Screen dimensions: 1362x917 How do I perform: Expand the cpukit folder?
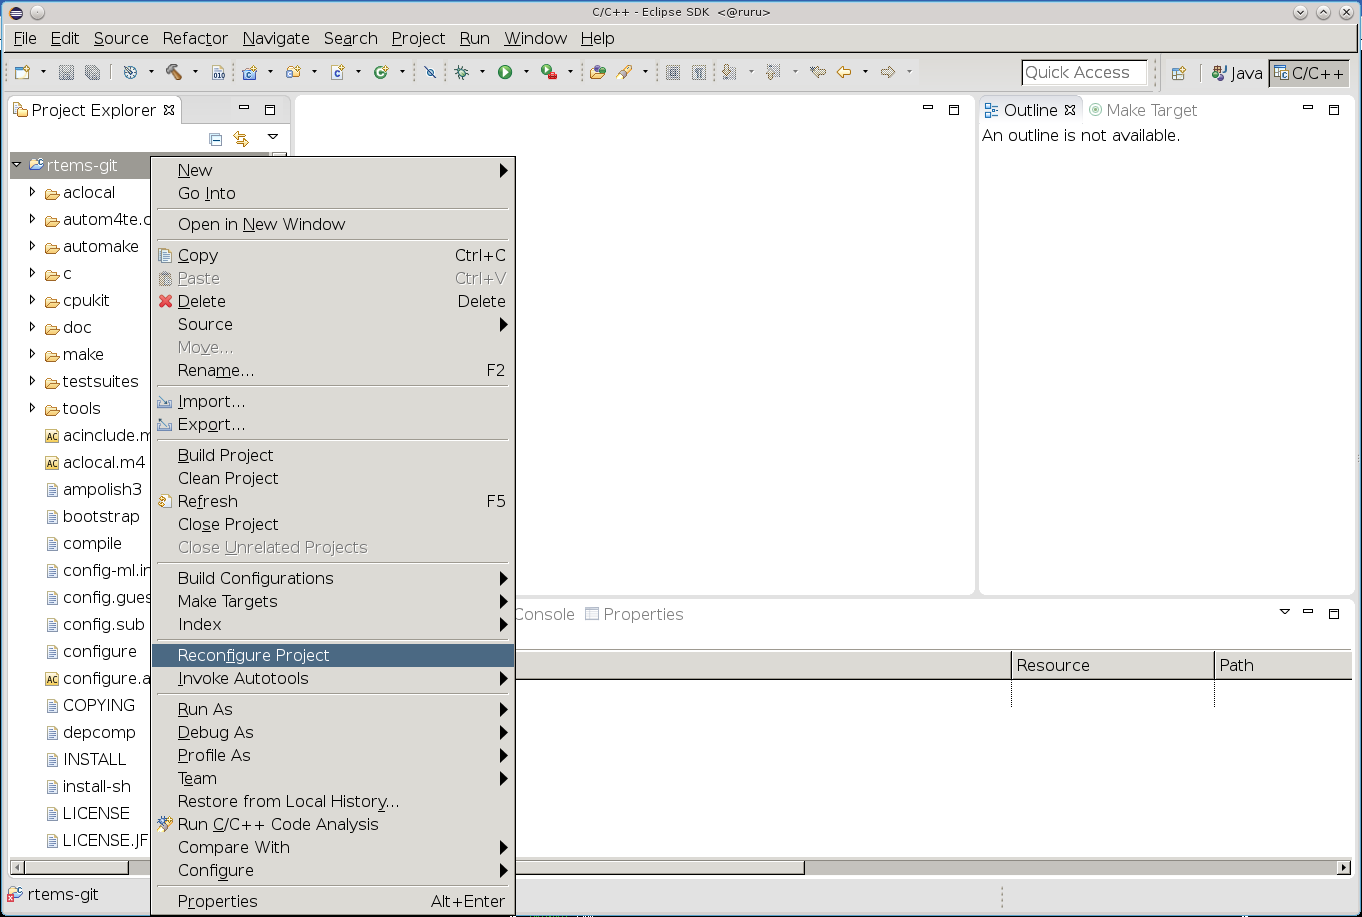click(x=32, y=300)
